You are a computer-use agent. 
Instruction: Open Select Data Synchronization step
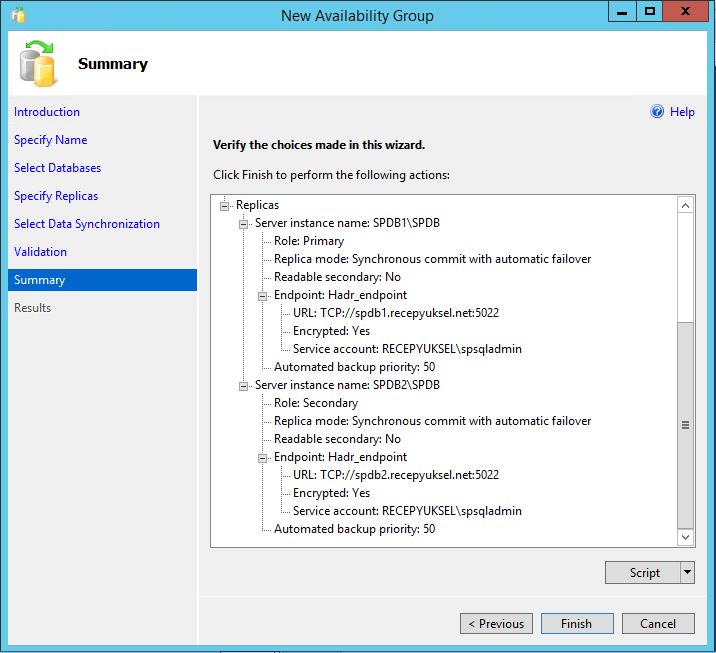point(87,224)
